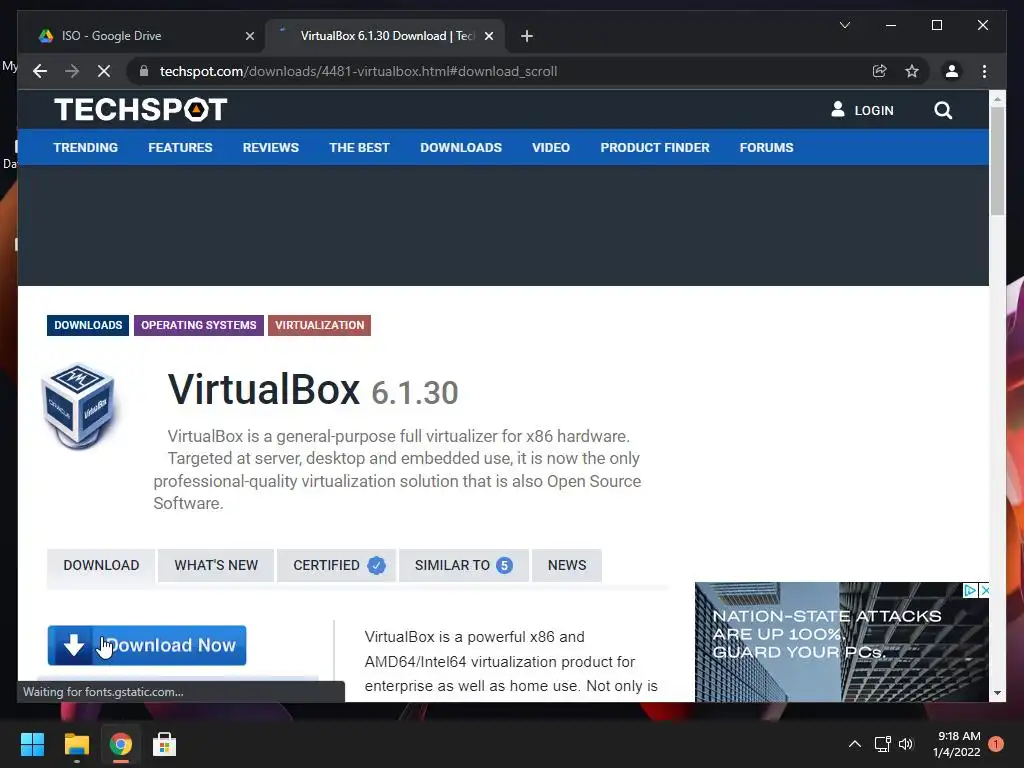Open a new tab with plus button
Image resolution: width=1024 pixels, height=768 pixels.
[527, 36]
